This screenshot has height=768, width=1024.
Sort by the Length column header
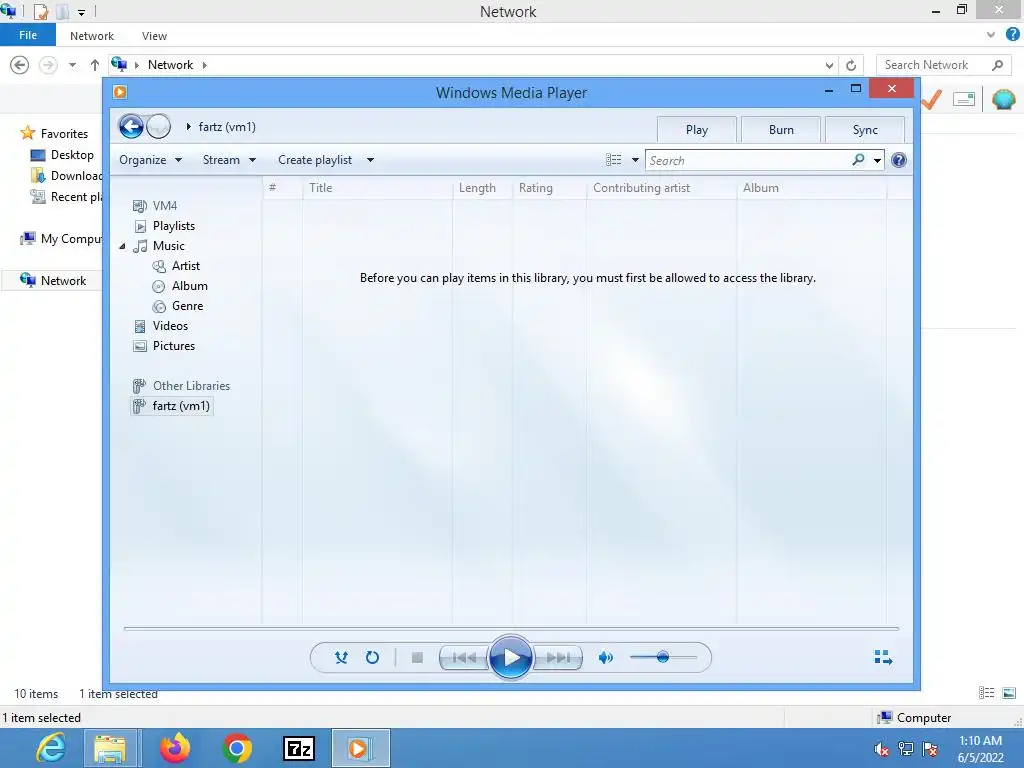click(482, 188)
